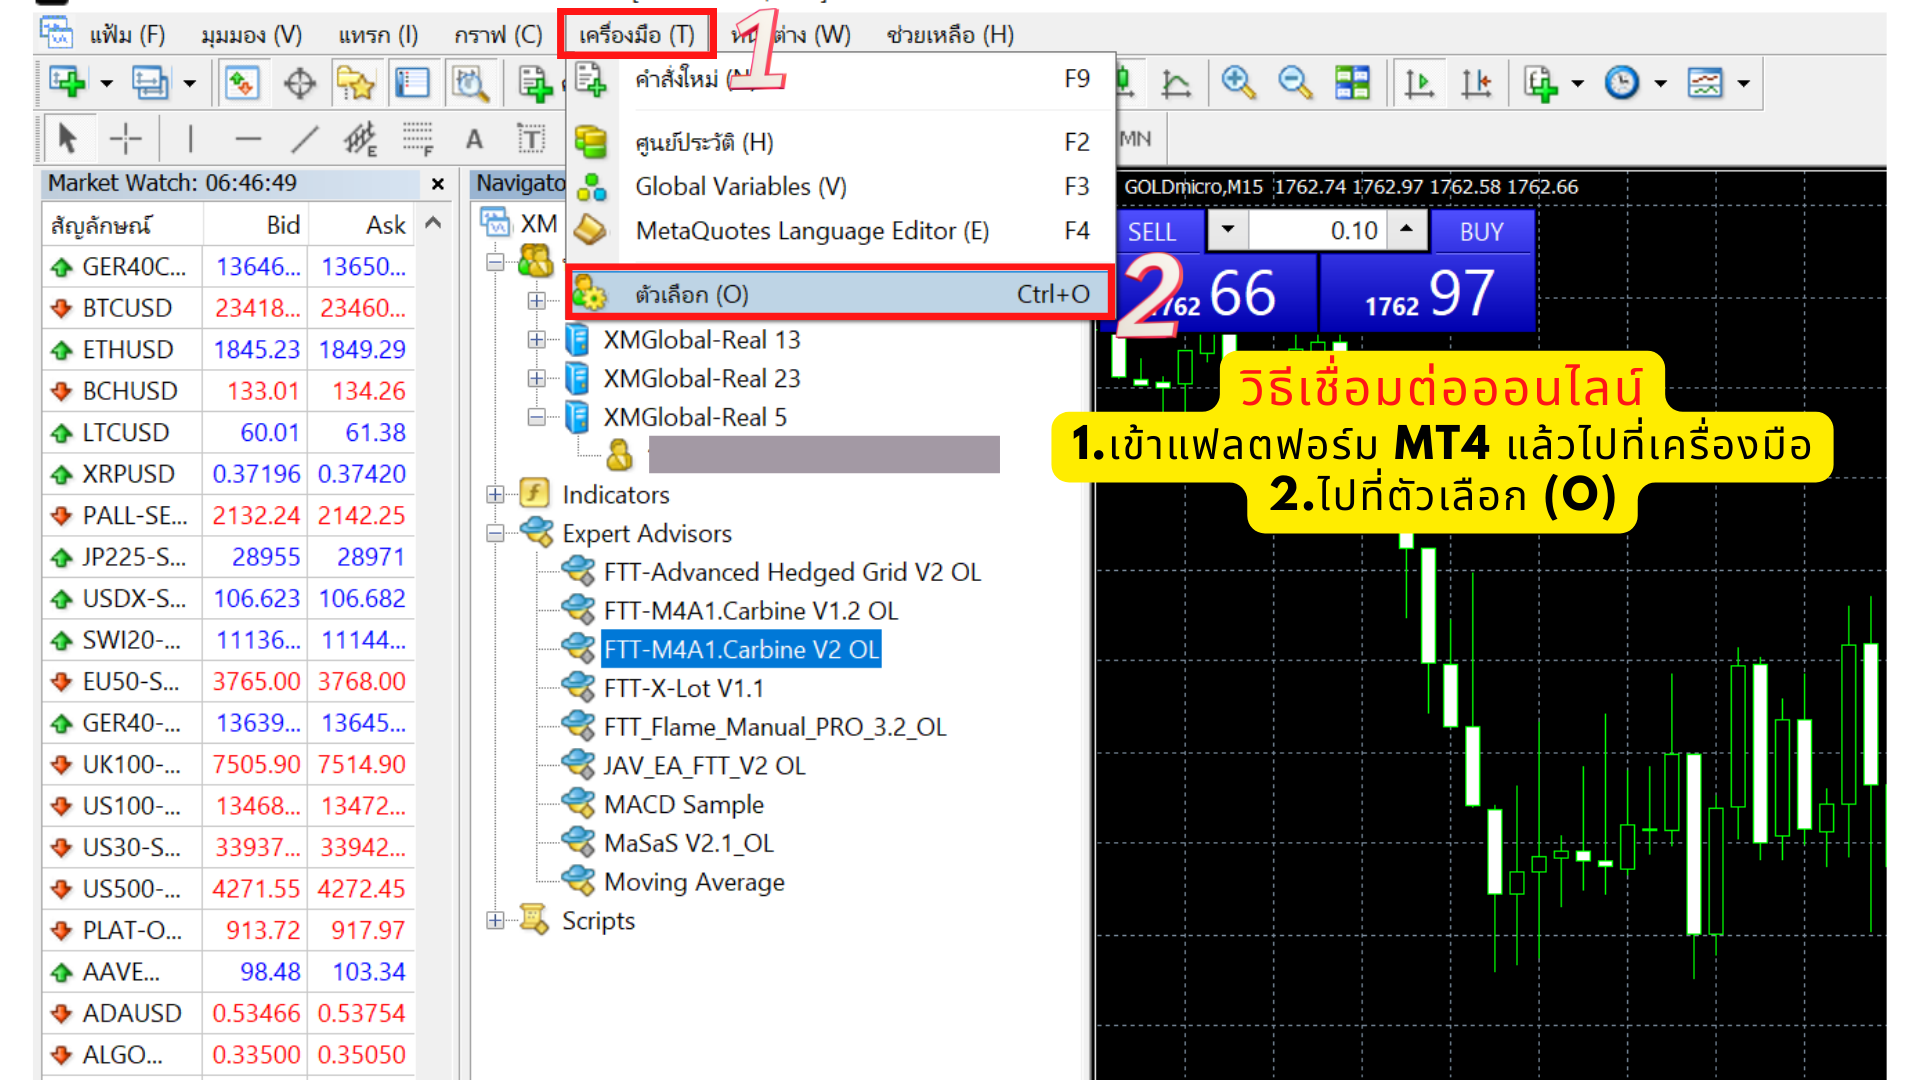Click the New Chart toolbar icon
The height and width of the screenshot is (1080, 1920).
(x=67, y=83)
